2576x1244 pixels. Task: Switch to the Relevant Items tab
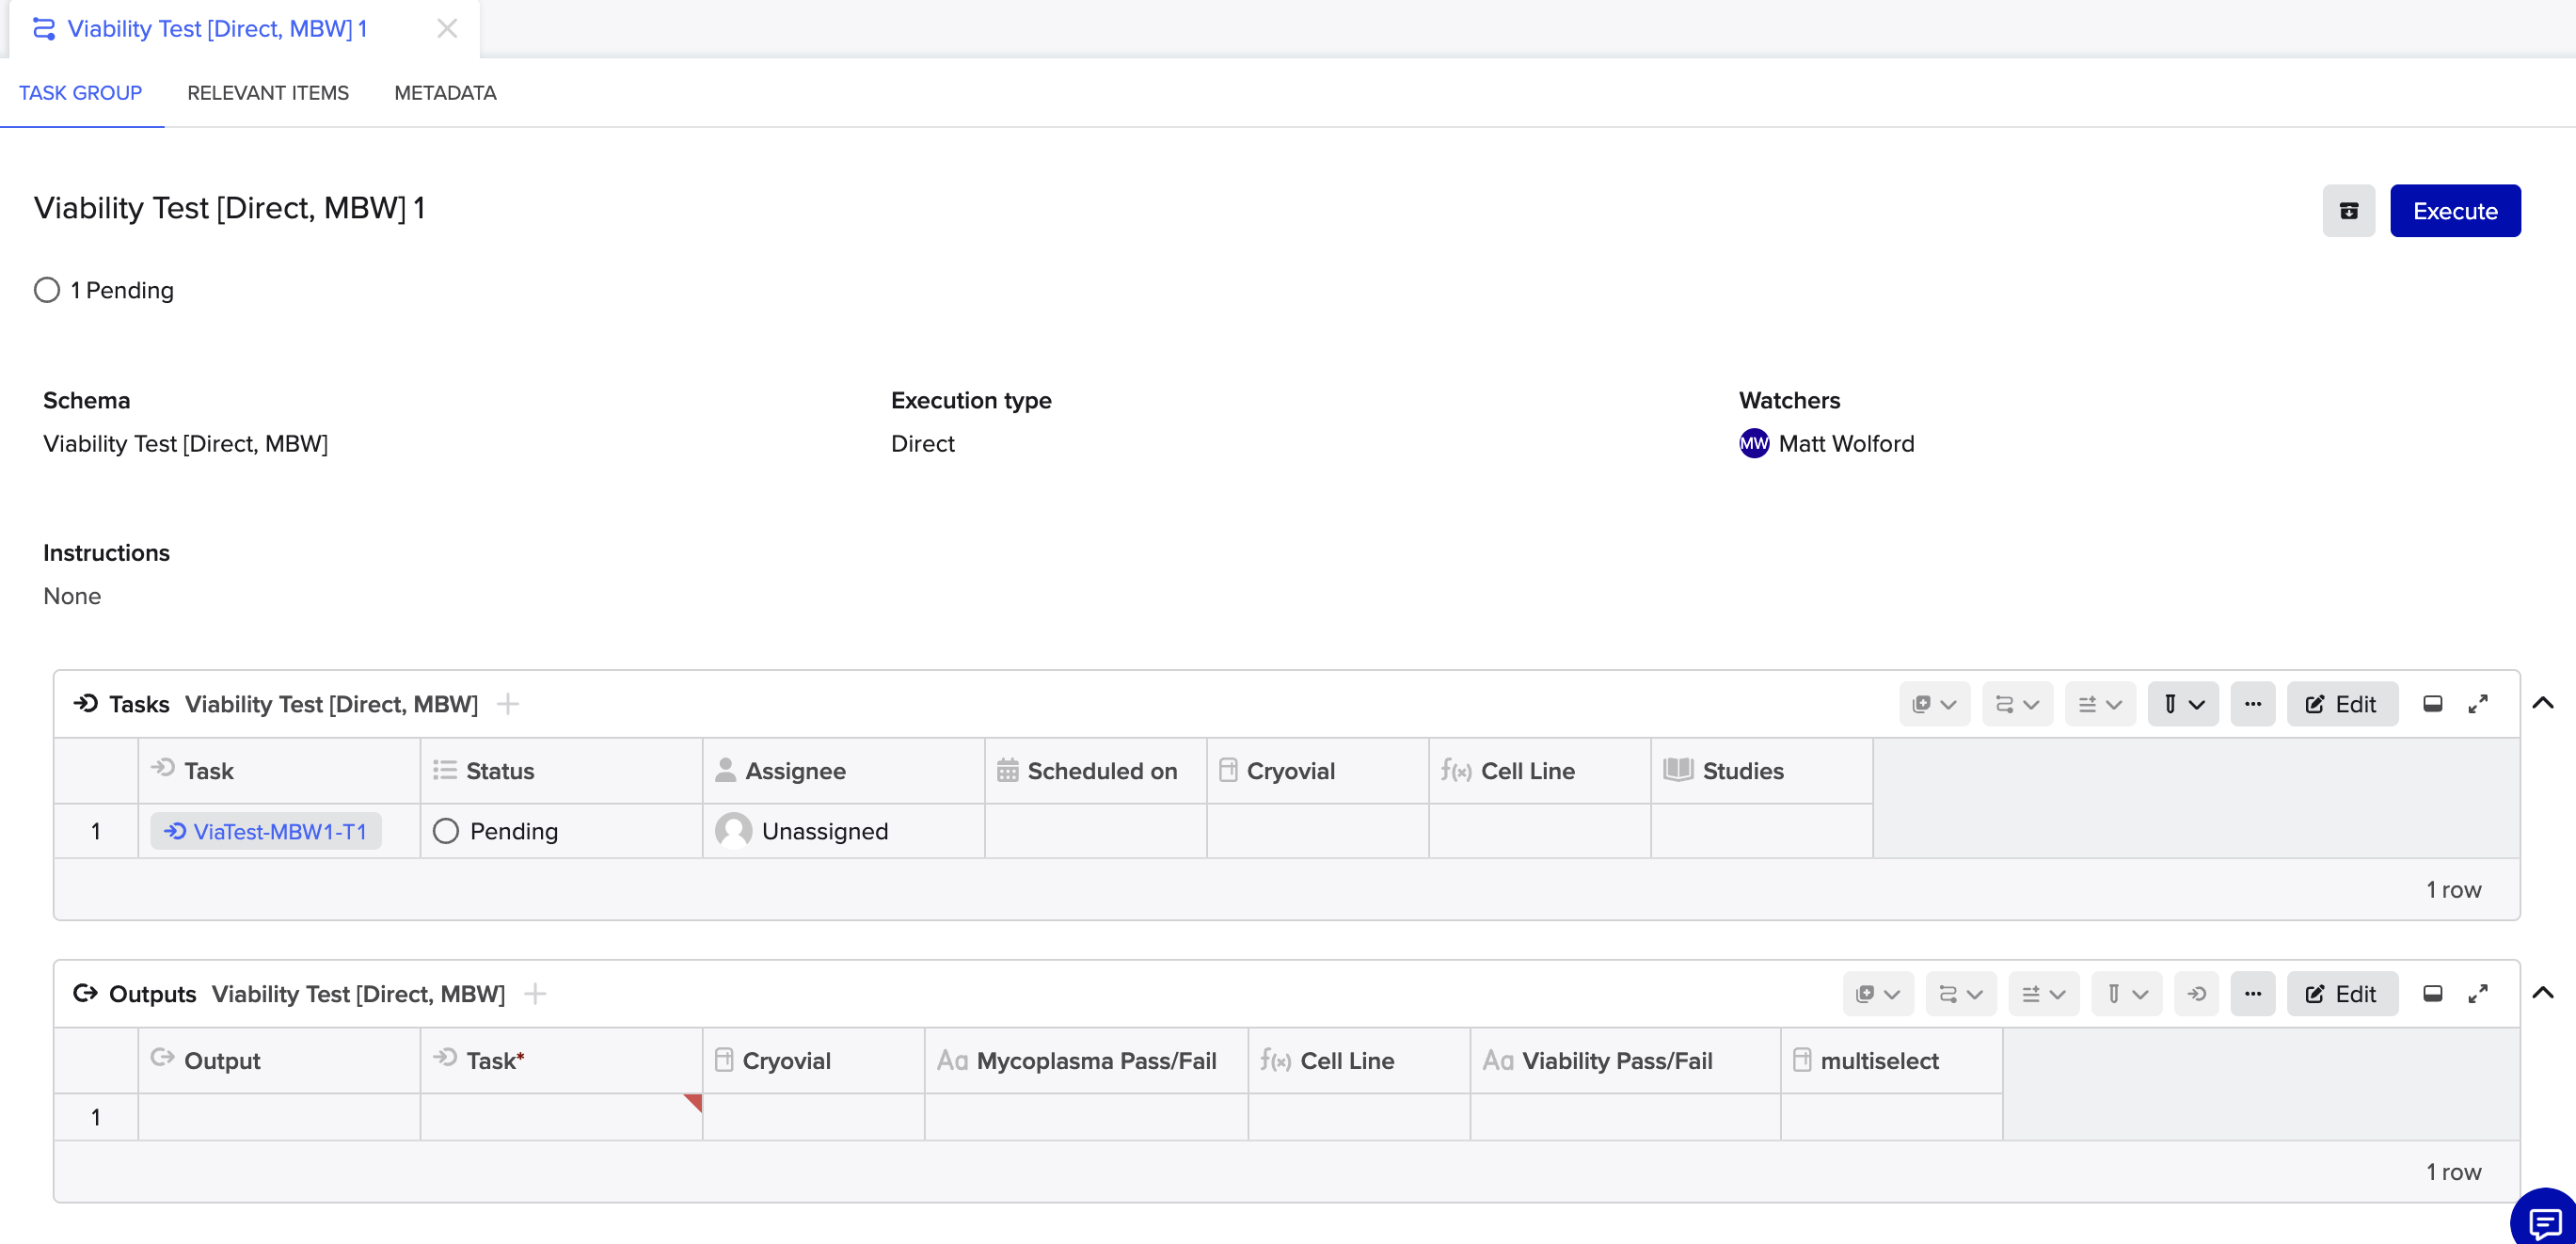coord(268,93)
